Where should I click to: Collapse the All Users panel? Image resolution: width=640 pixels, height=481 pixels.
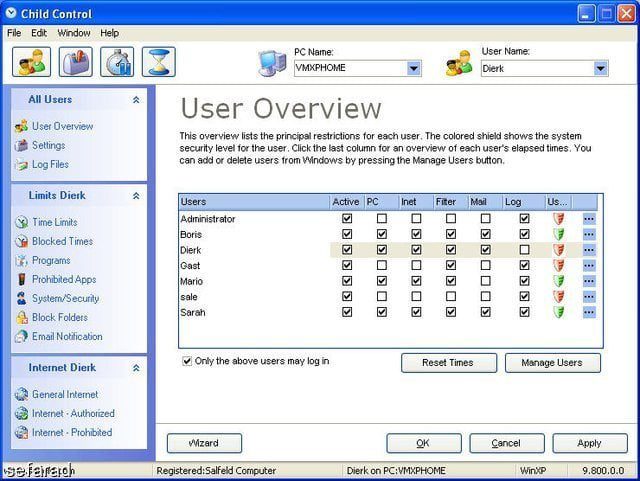(x=136, y=100)
